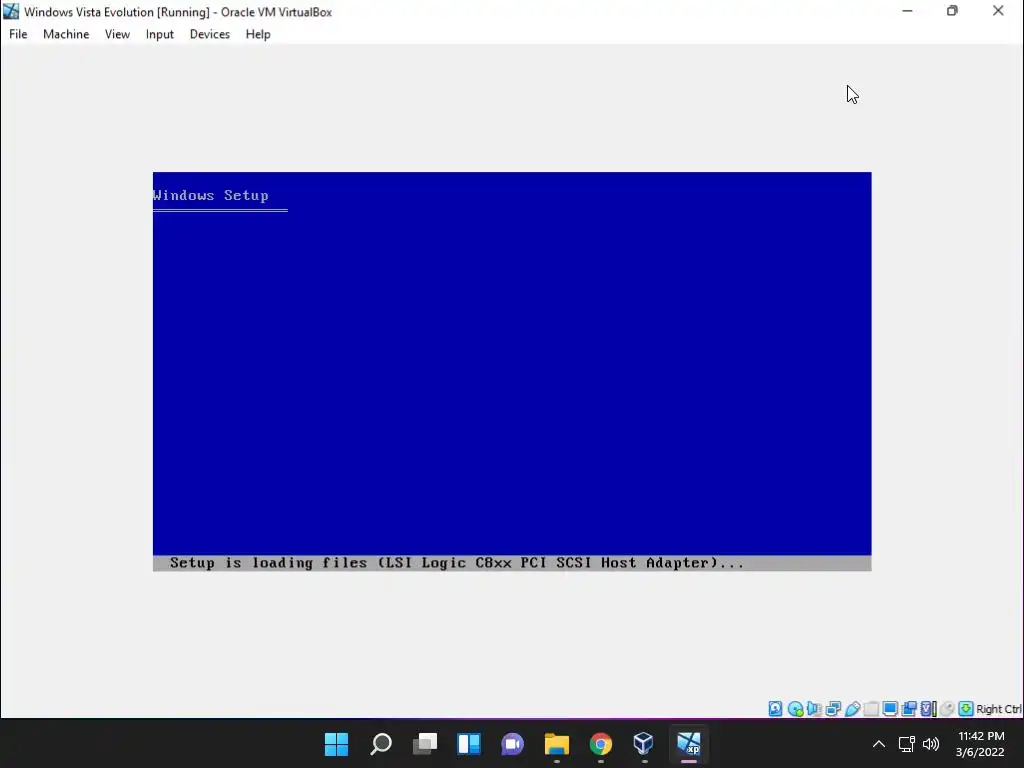Click the hard disk activity status icon
Screen dimensions: 1024x768
(x=775, y=709)
